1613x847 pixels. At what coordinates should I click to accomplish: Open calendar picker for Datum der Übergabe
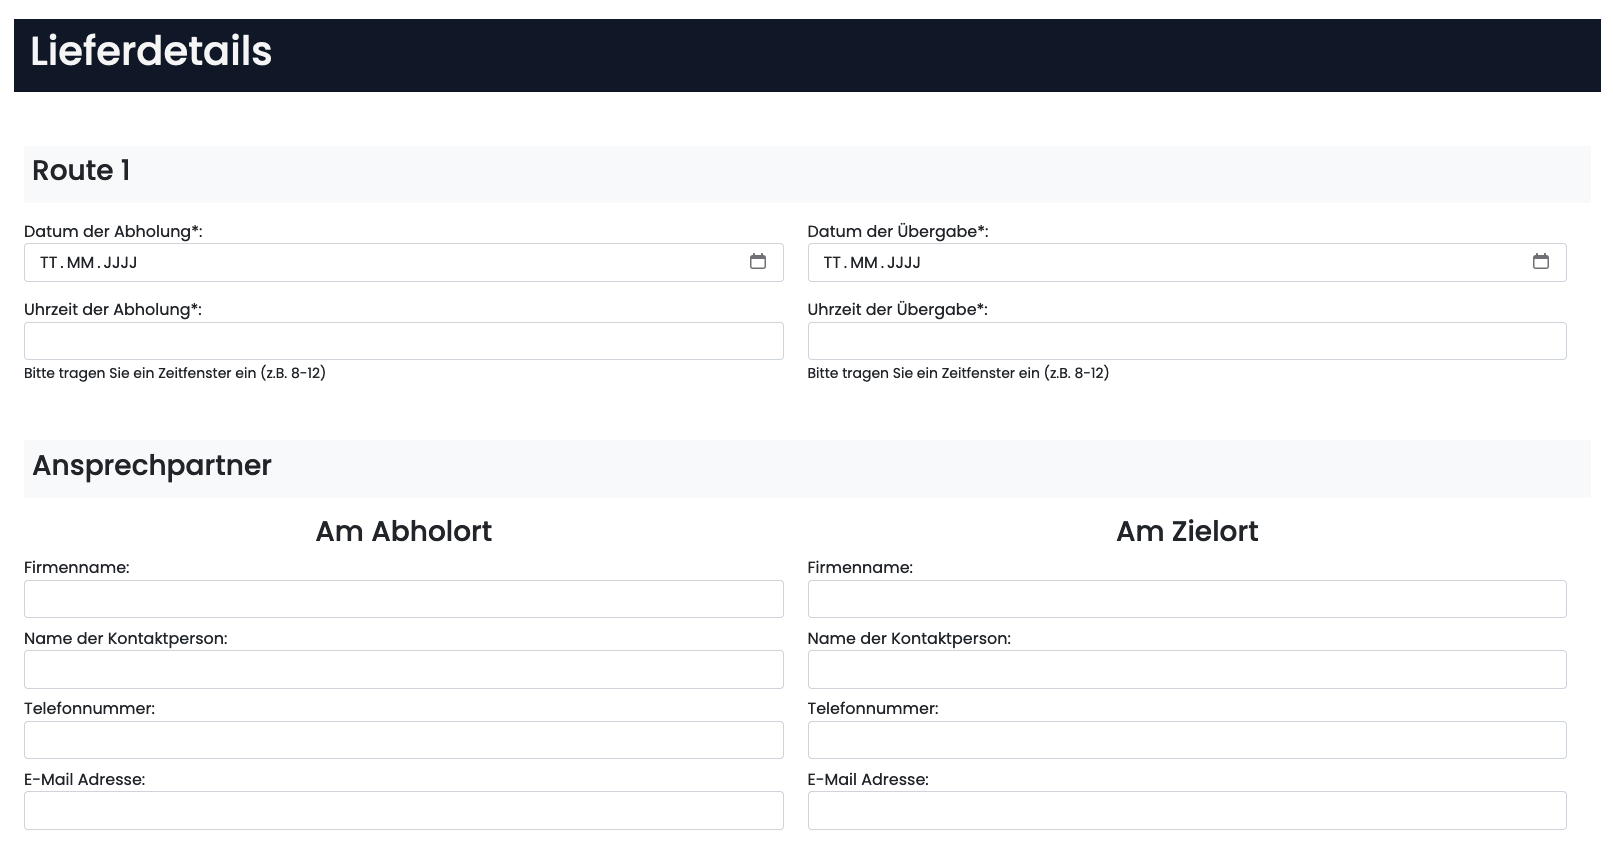[x=1541, y=262]
